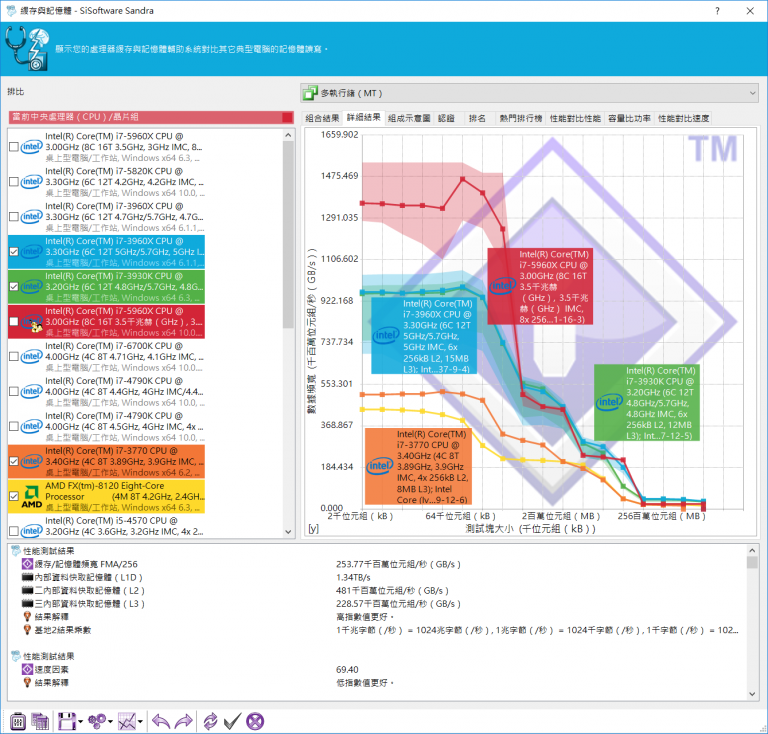768x734 pixels.
Task: Open the save icon dropdown arrow
Action: 80,722
